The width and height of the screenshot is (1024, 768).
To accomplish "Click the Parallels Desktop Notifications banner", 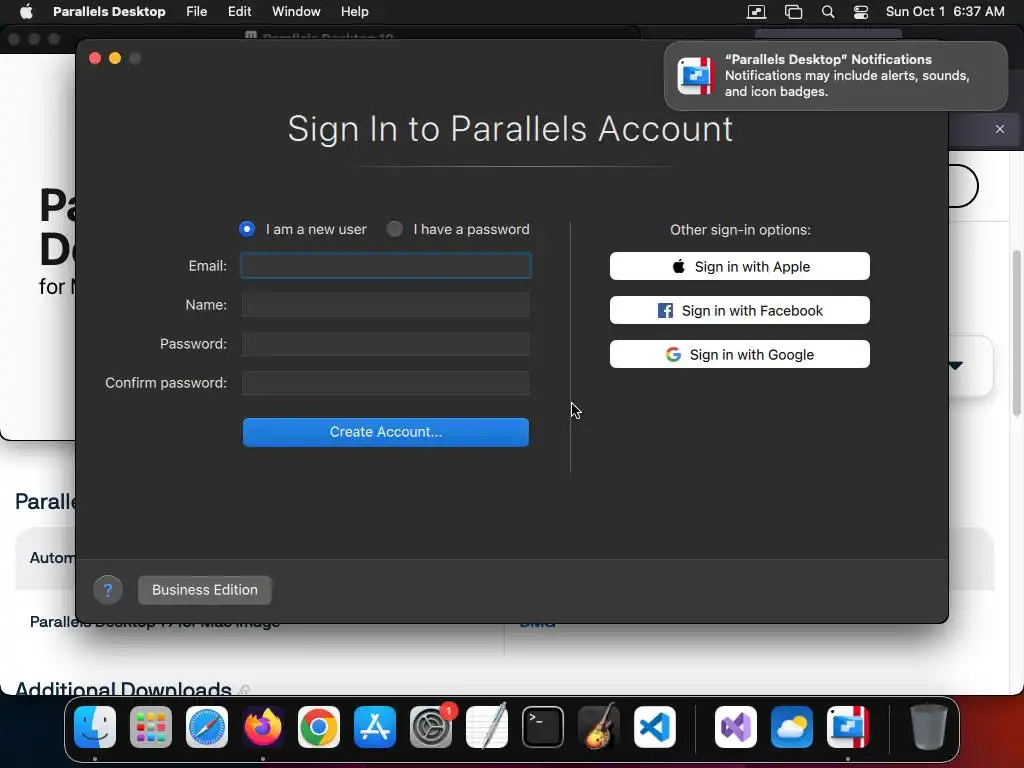I will pos(836,76).
